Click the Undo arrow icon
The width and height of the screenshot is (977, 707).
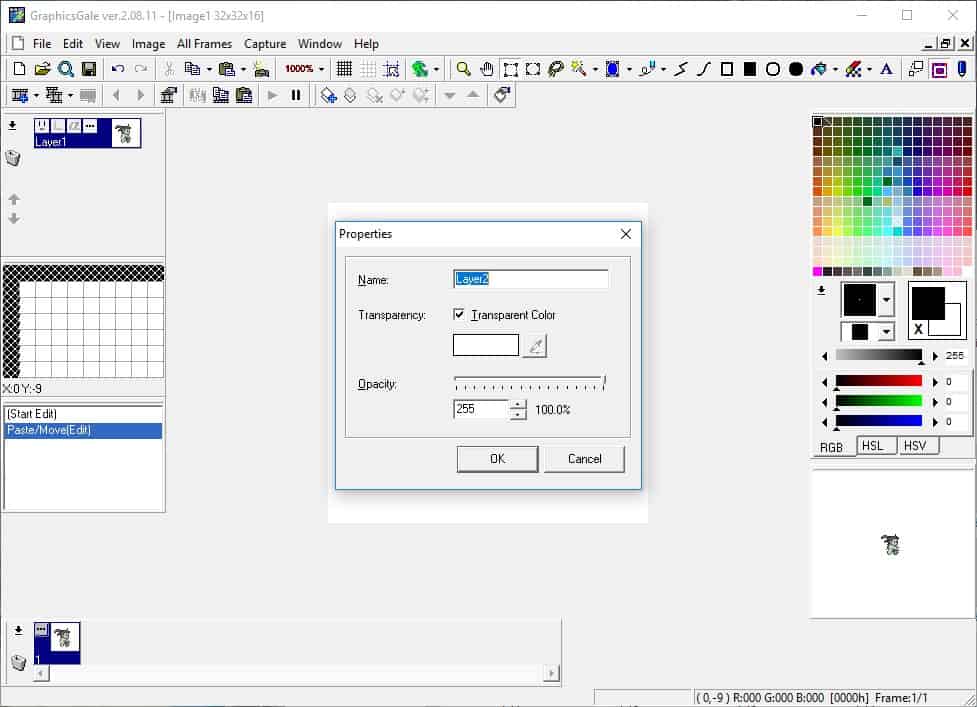[x=118, y=69]
